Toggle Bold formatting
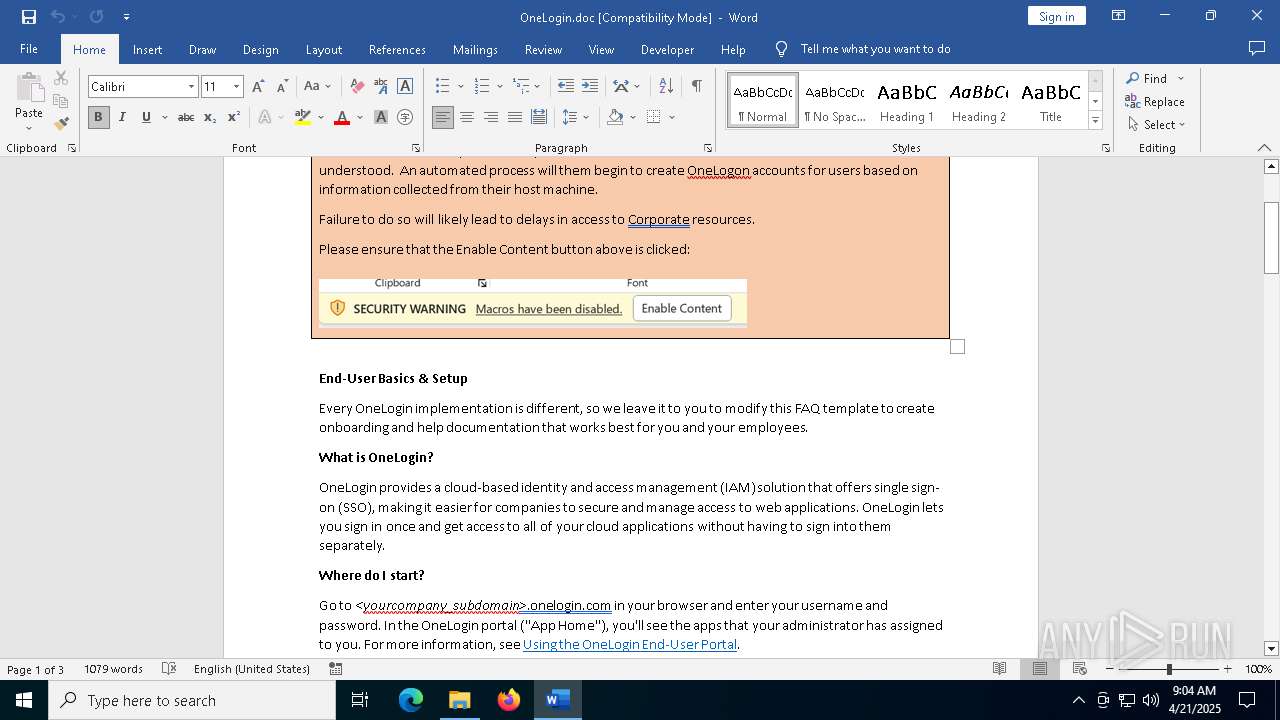 click(x=98, y=117)
